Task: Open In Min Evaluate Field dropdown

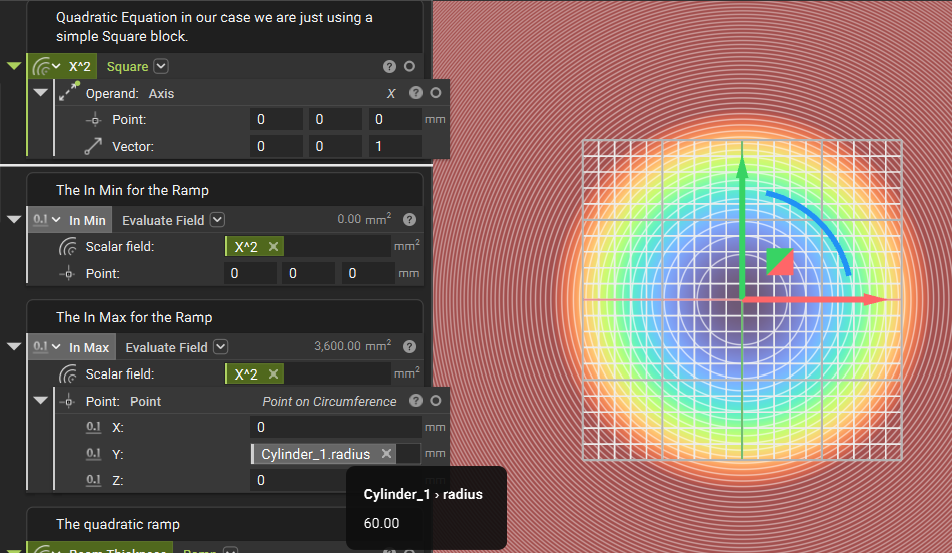Action: 217,220
